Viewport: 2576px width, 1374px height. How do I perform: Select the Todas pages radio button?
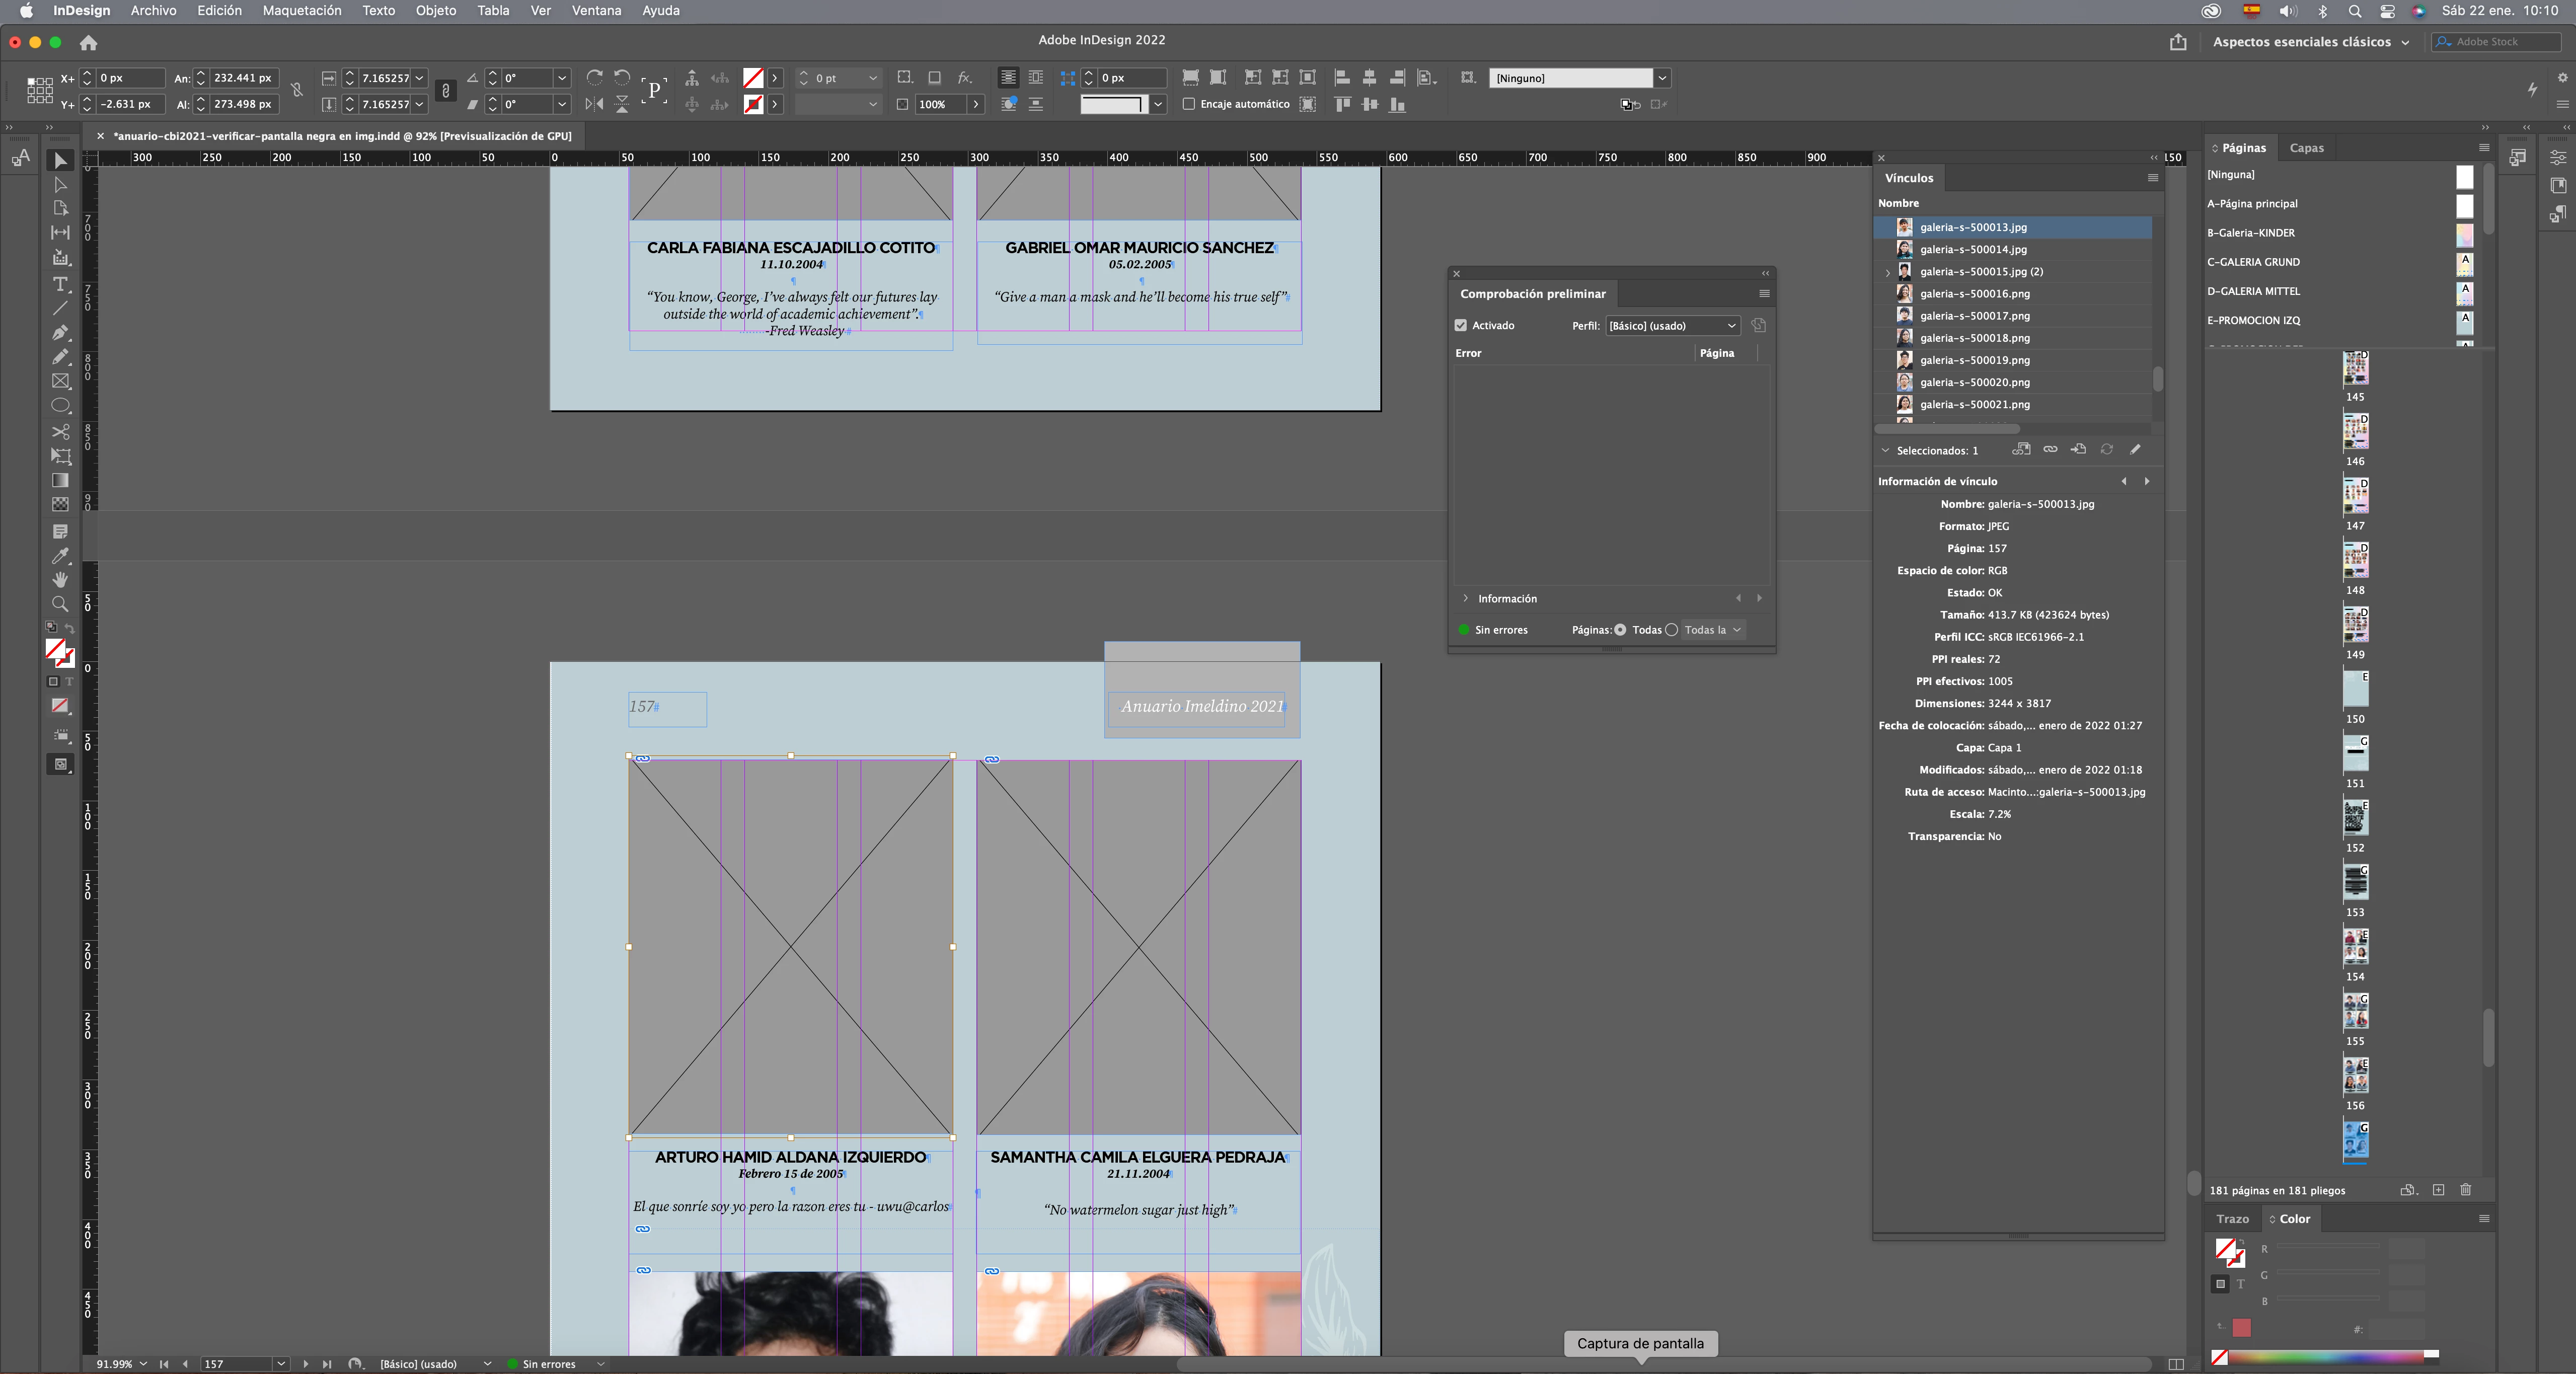[1620, 629]
